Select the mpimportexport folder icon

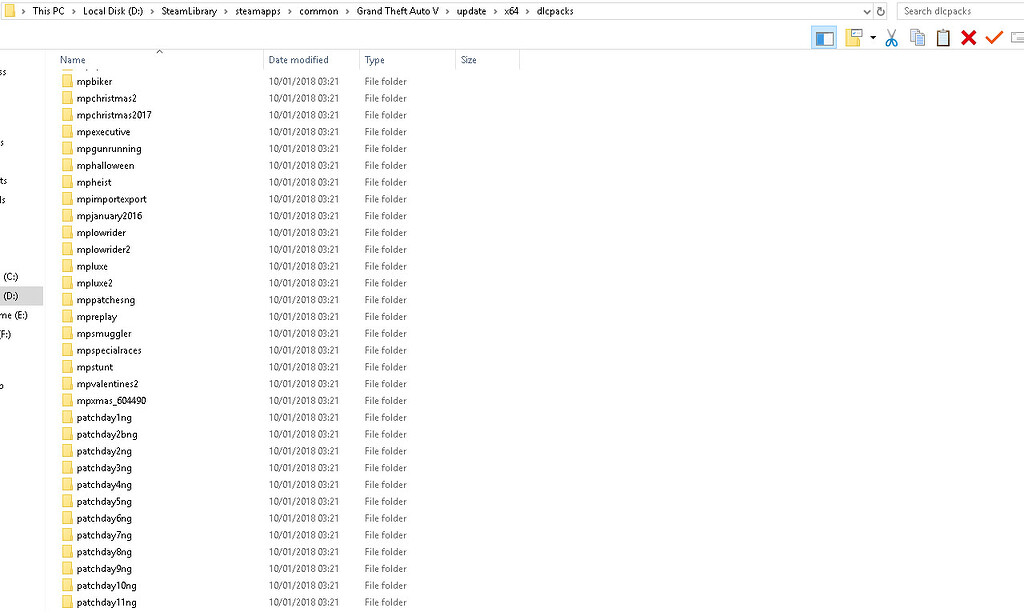67,199
